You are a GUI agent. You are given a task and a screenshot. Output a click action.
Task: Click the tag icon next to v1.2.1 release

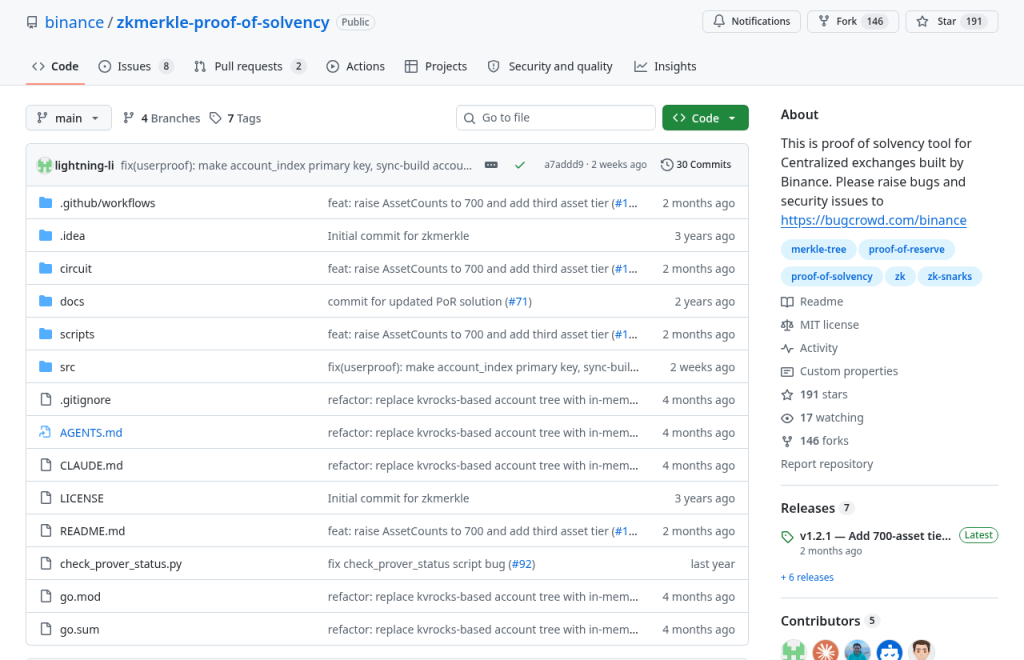[788, 537]
